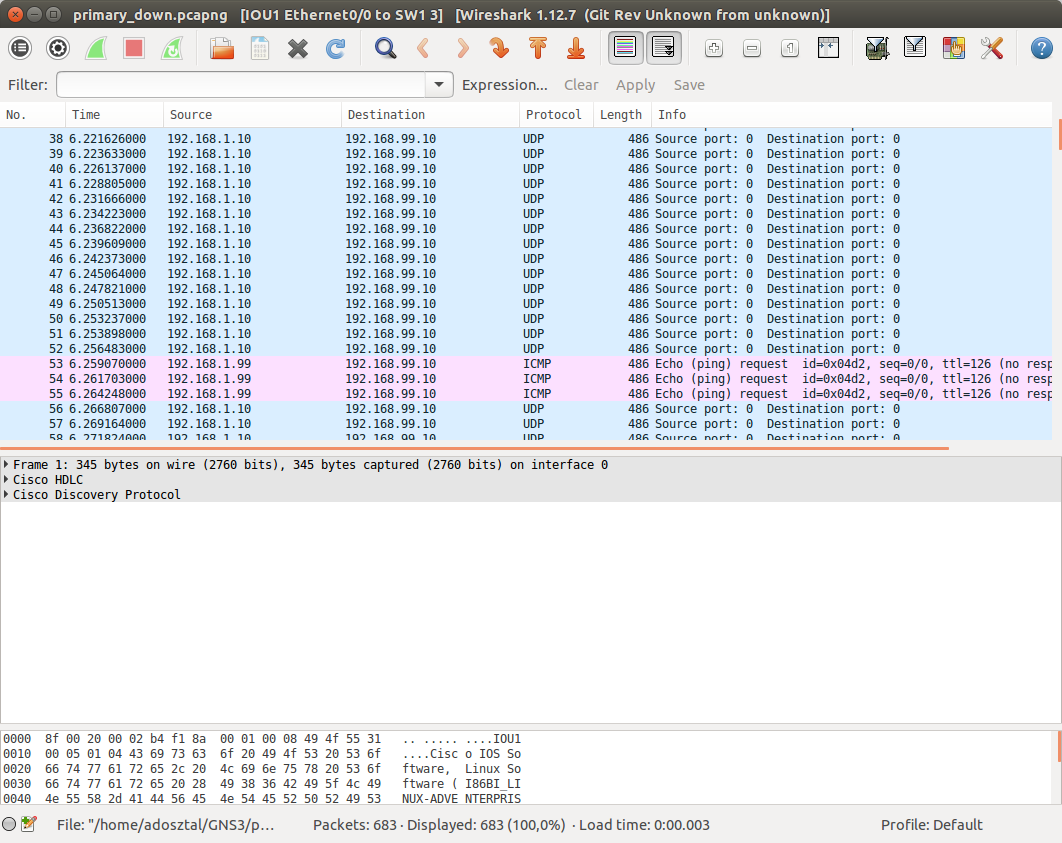The height and width of the screenshot is (843, 1062).
Task: Stop the running capture
Action: 134,48
